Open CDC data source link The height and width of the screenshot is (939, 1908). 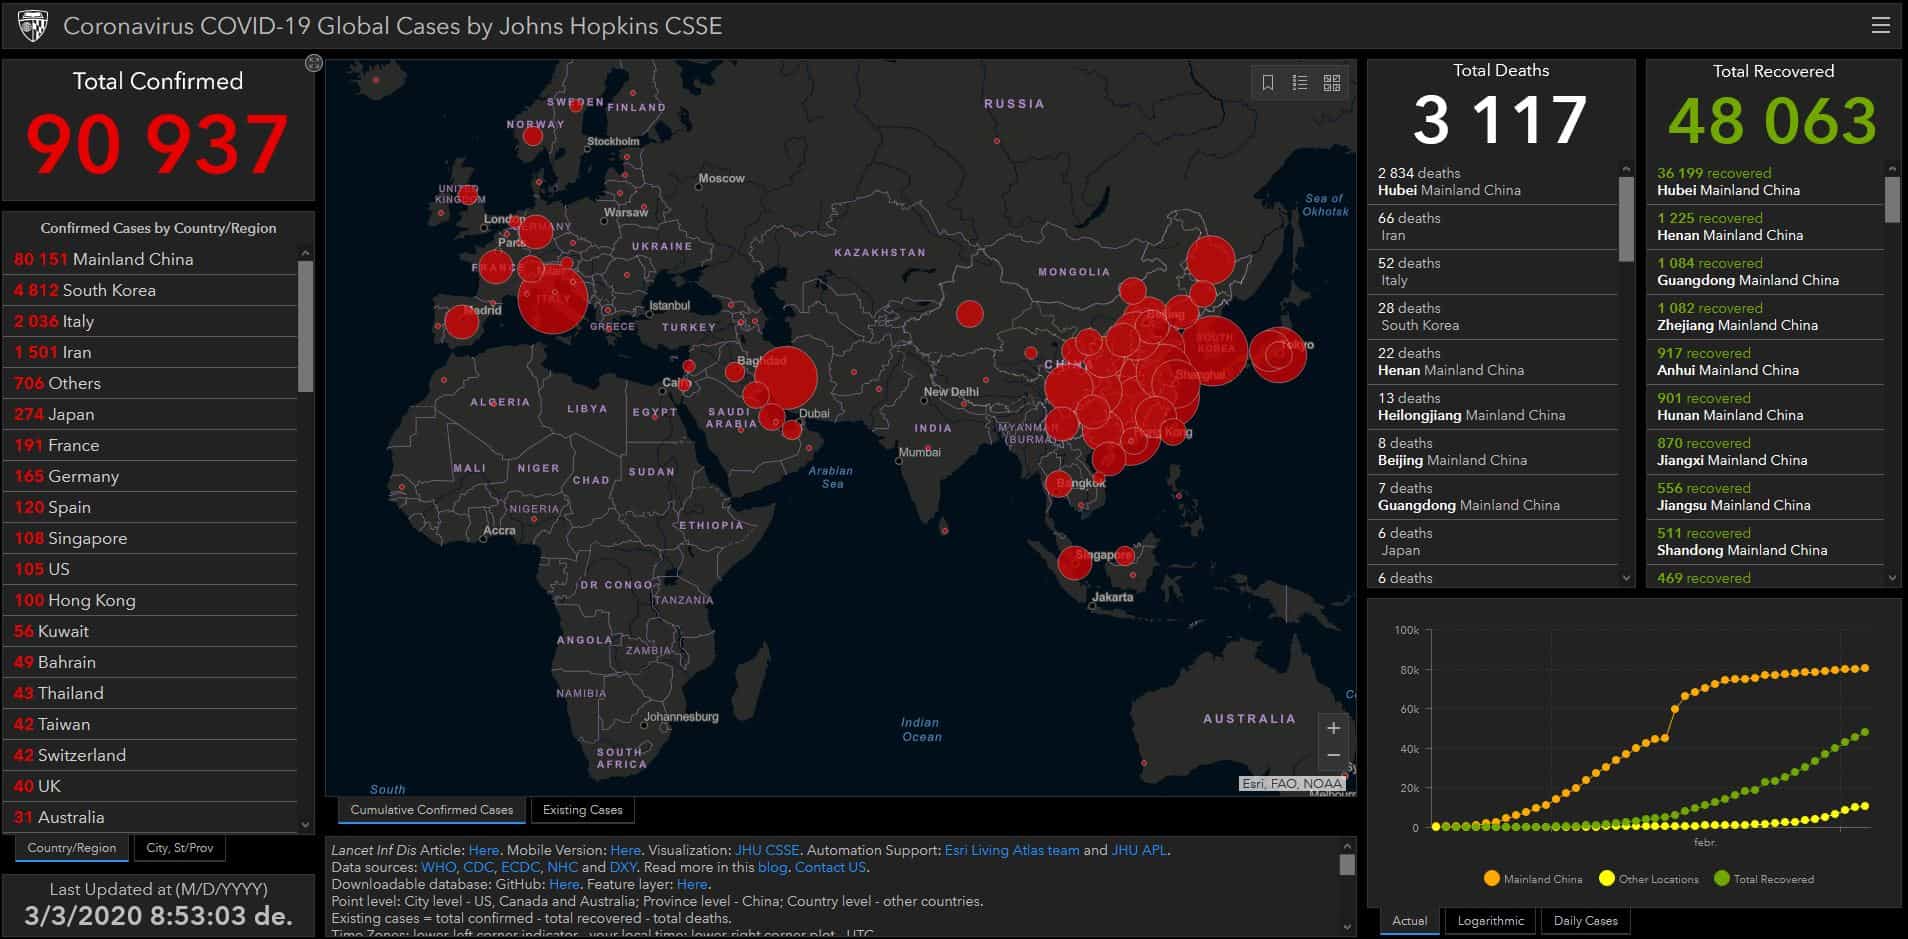tap(478, 867)
